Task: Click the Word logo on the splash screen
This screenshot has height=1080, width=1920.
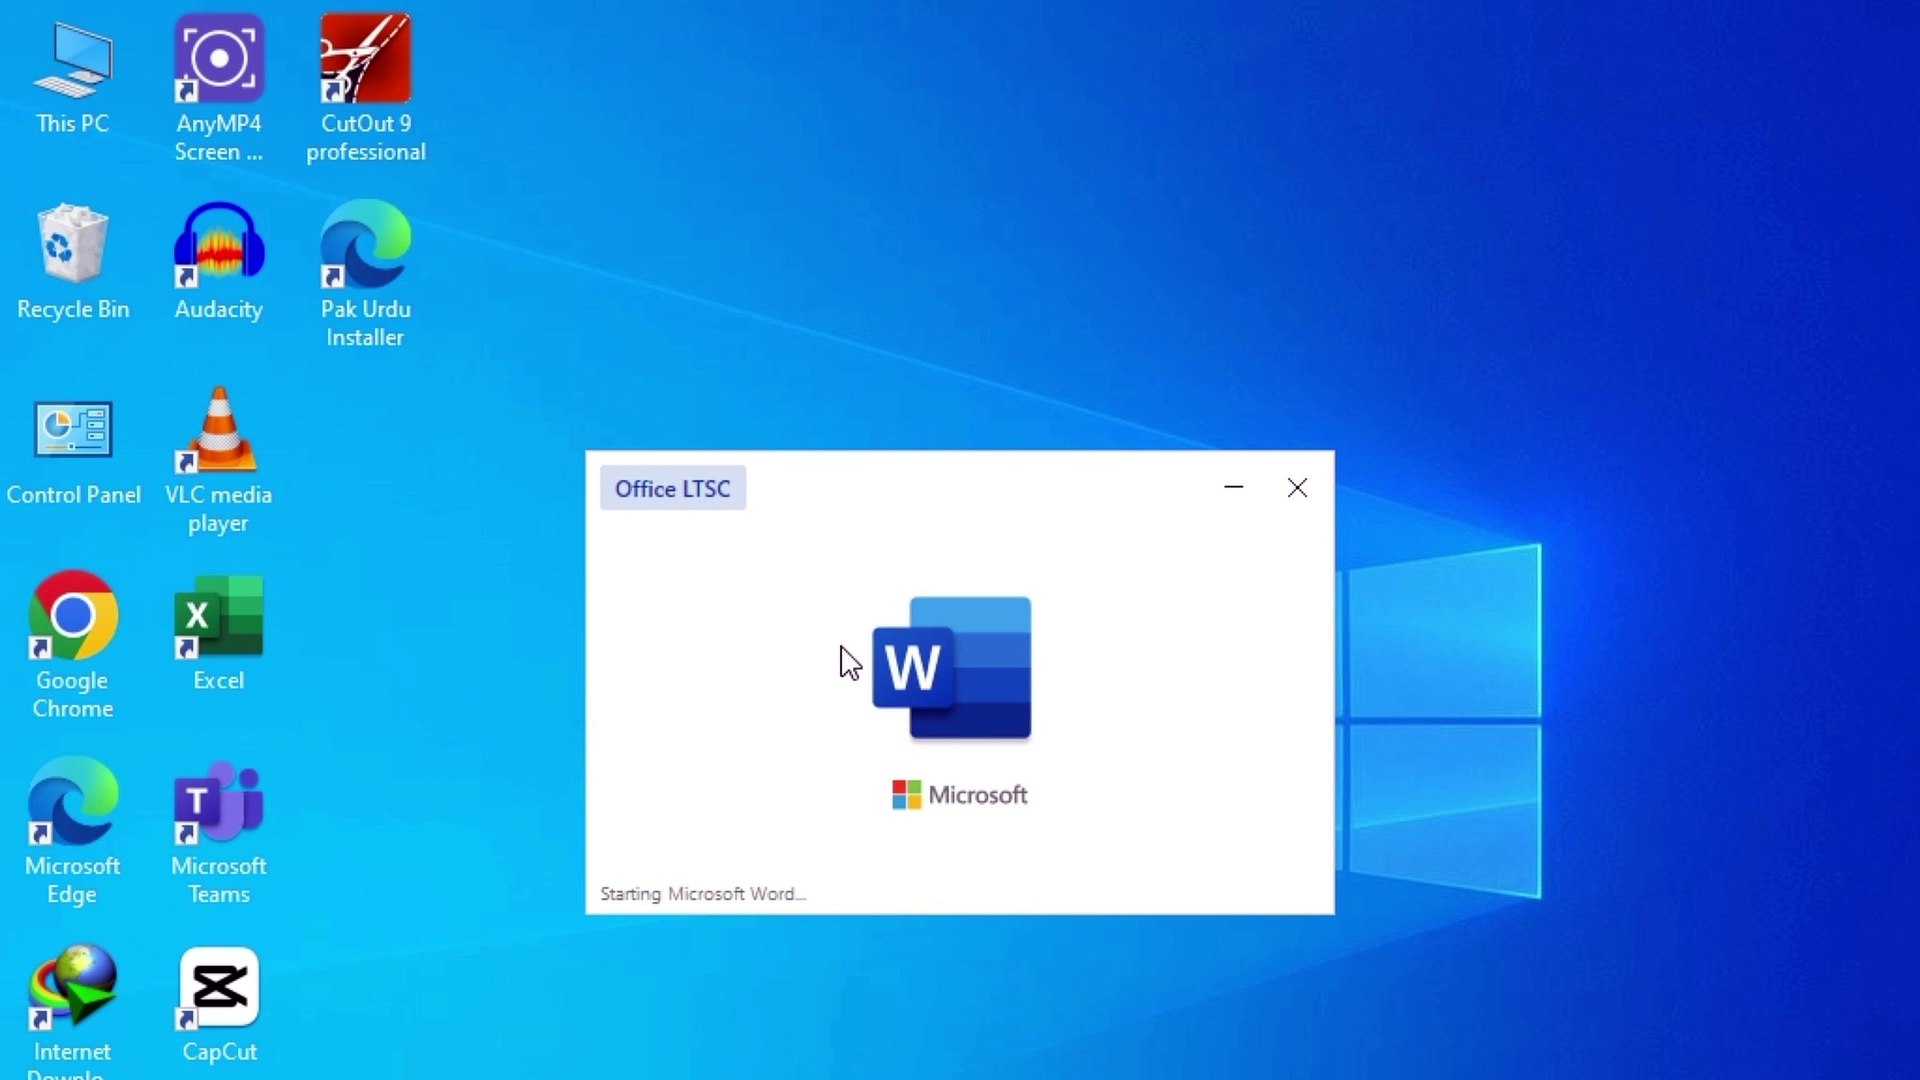Action: click(x=953, y=668)
